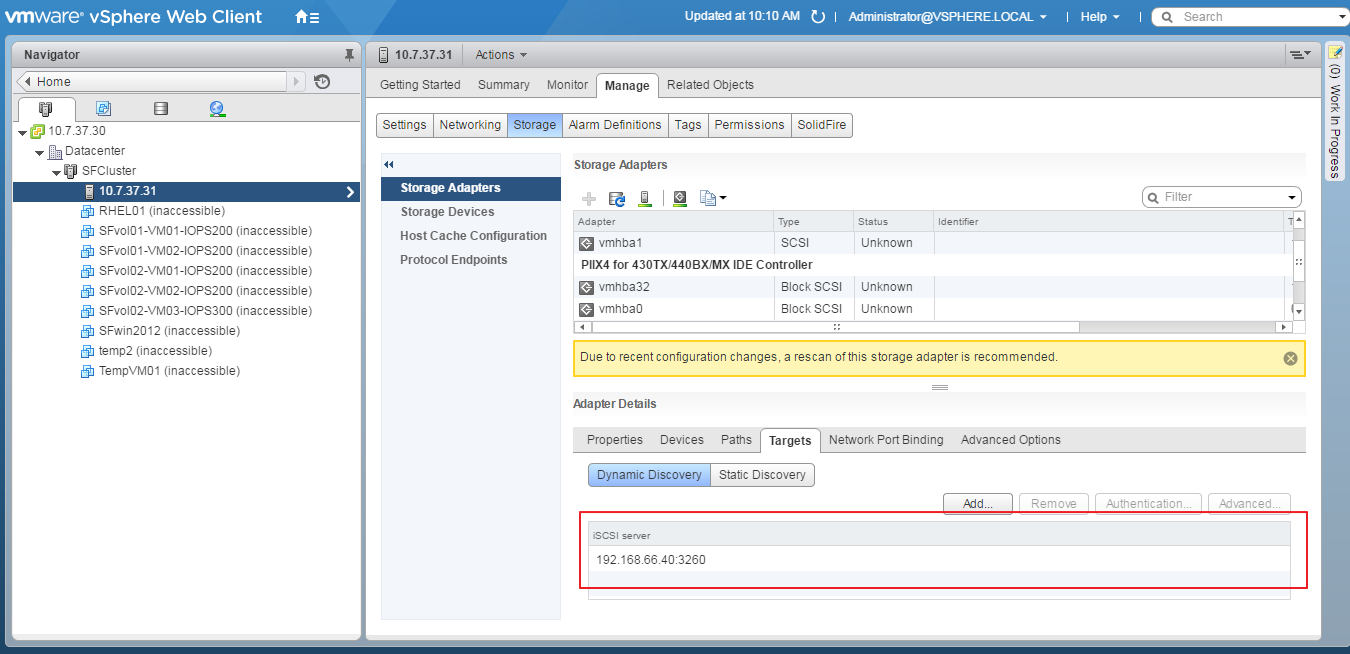Open the Advanced Options adapter tab
Screen dimensions: 1350x654
[x=1011, y=440]
